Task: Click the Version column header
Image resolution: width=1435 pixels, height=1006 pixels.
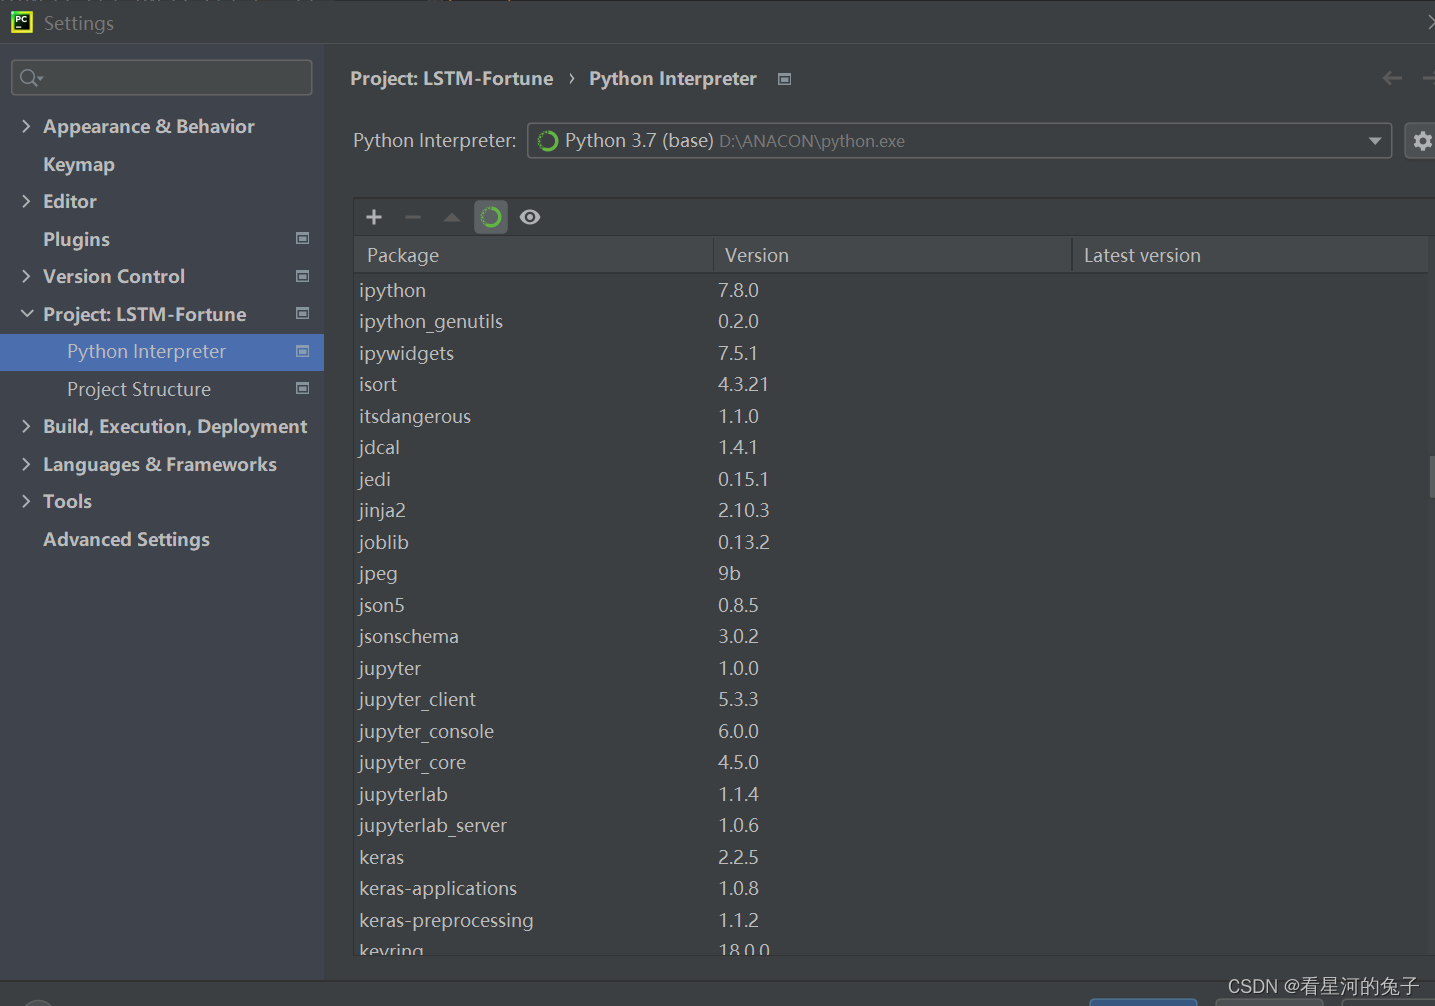Action: tap(892, 255)
